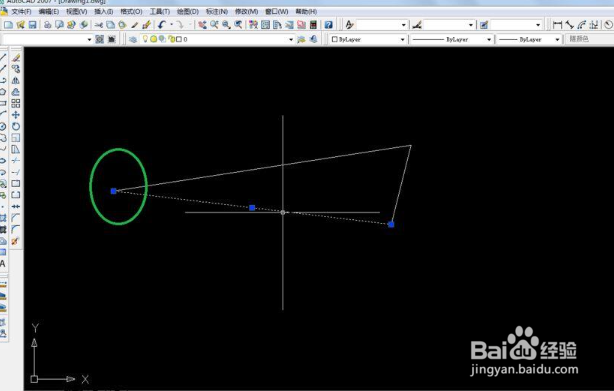The height and width of the screenshot is (391, 614).
Task: Click the Plot printer icon
Action: [x=47, y=25]
